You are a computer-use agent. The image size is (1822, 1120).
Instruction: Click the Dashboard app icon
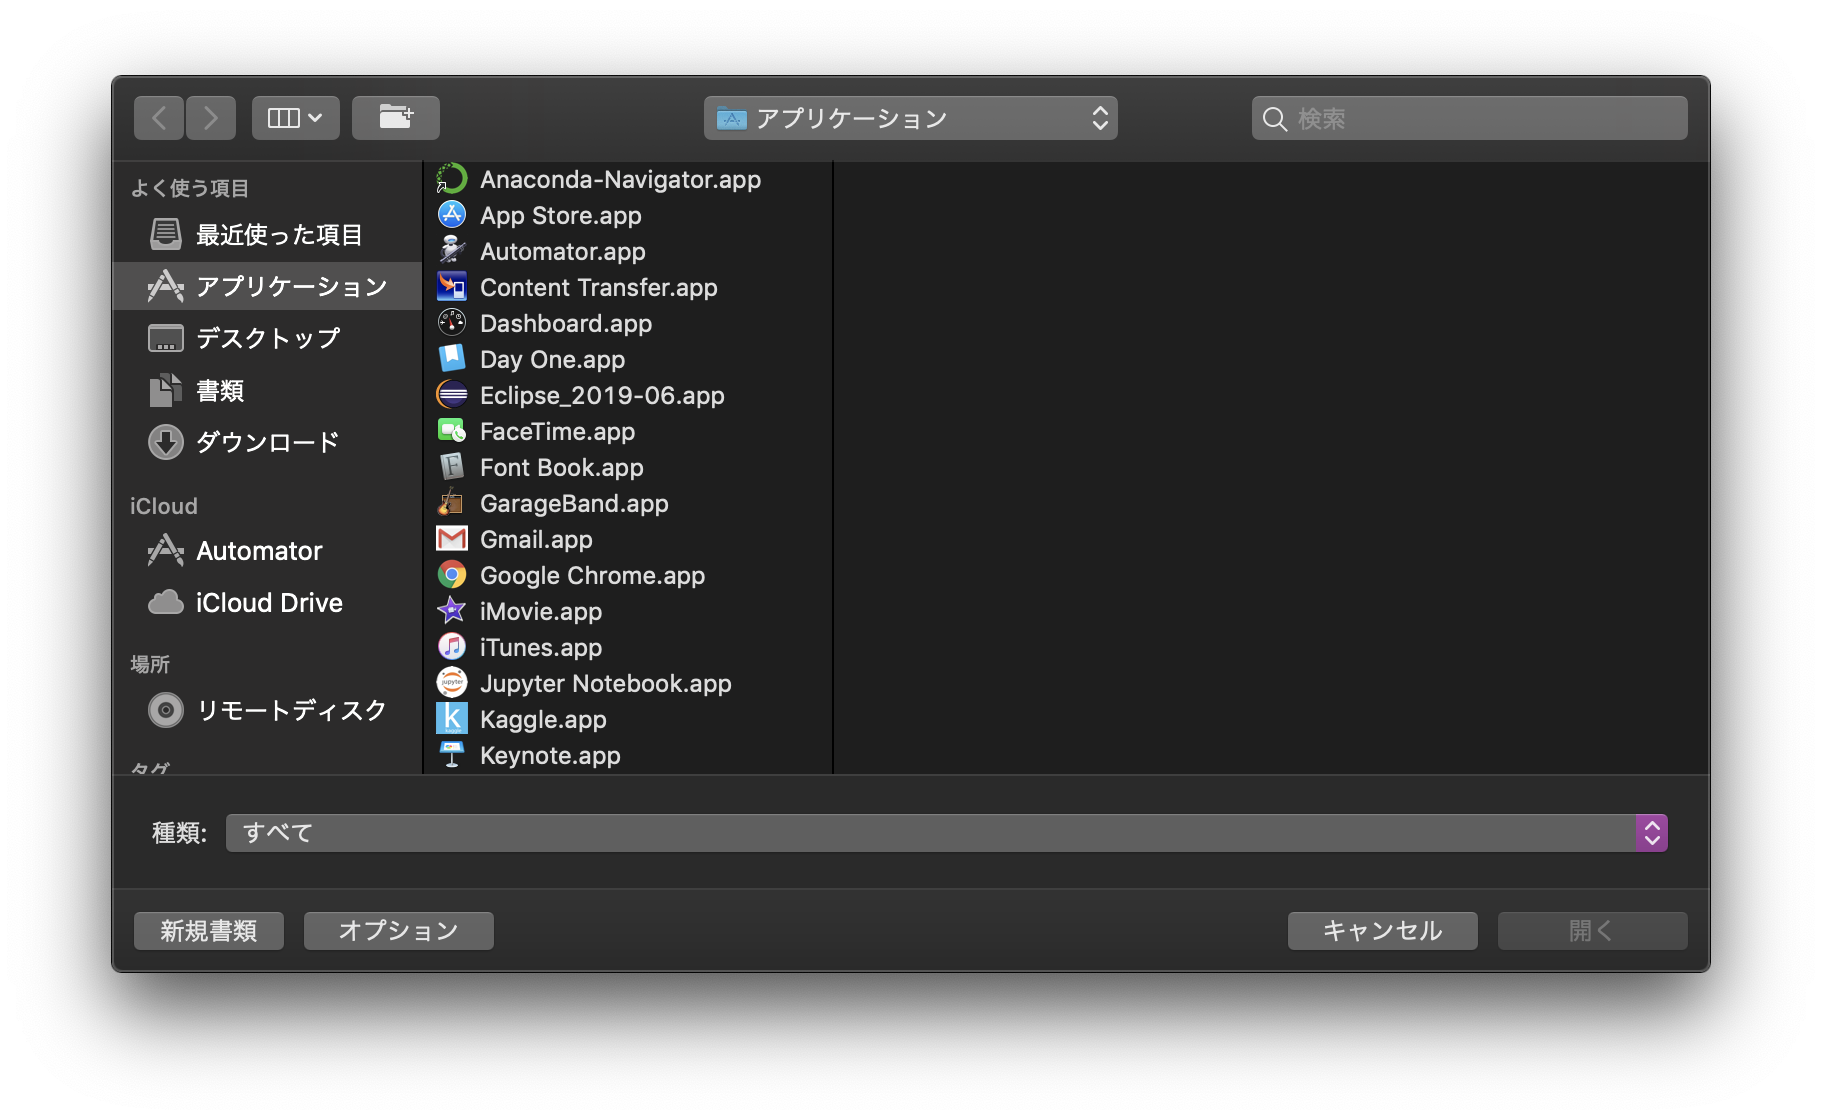coord(452,323)
